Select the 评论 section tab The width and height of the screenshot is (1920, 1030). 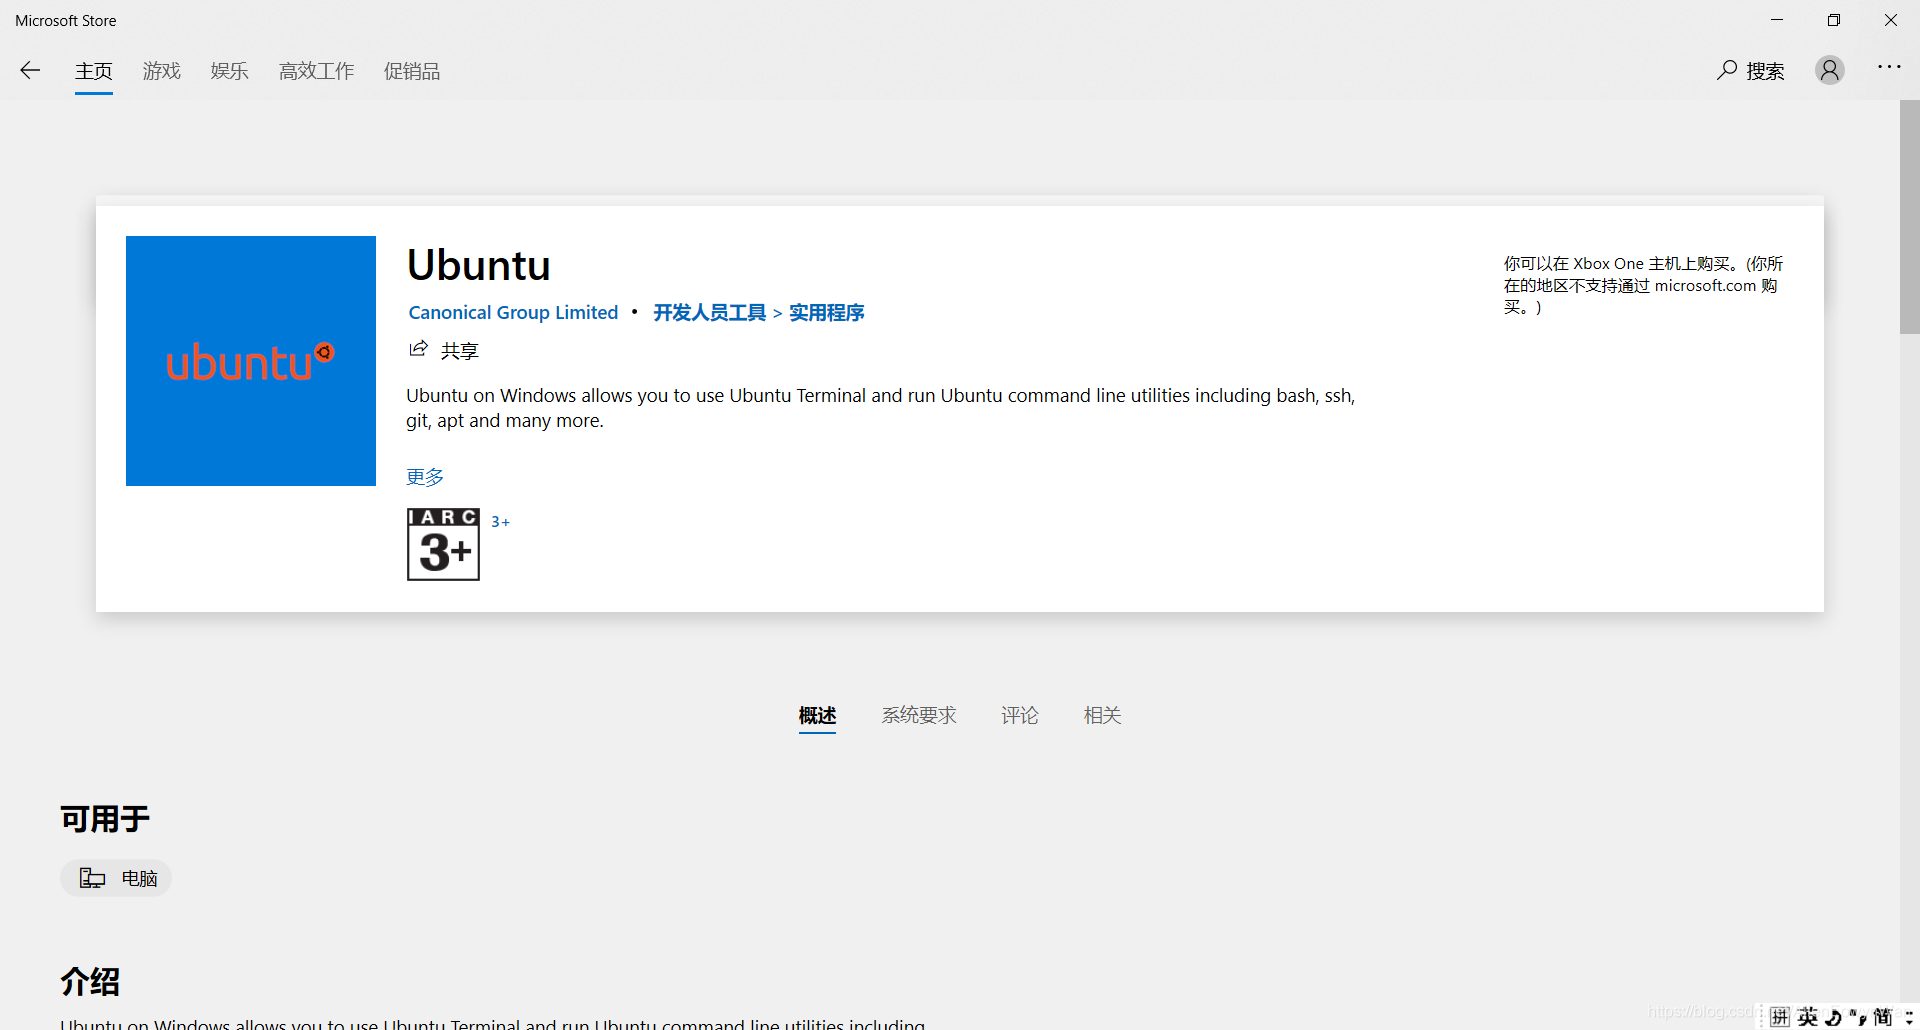1020,716
